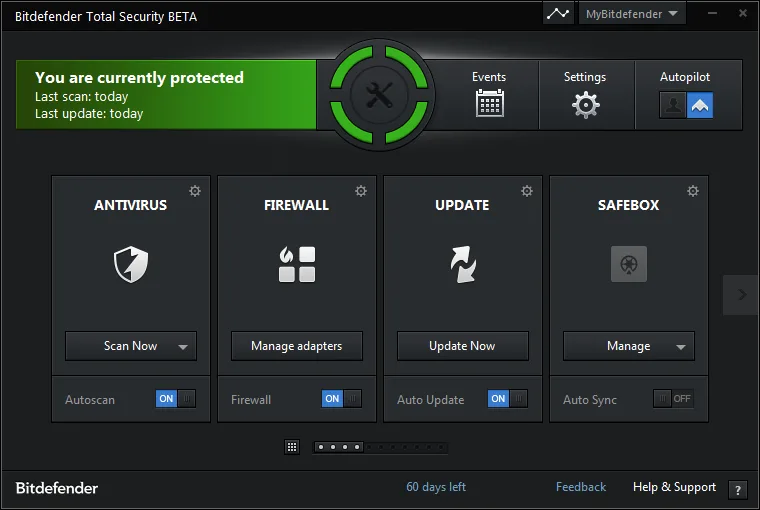The height and width of the screenshot is (510, 760).
Task: Open the 60 days left link
Action: tap(436, 487)
